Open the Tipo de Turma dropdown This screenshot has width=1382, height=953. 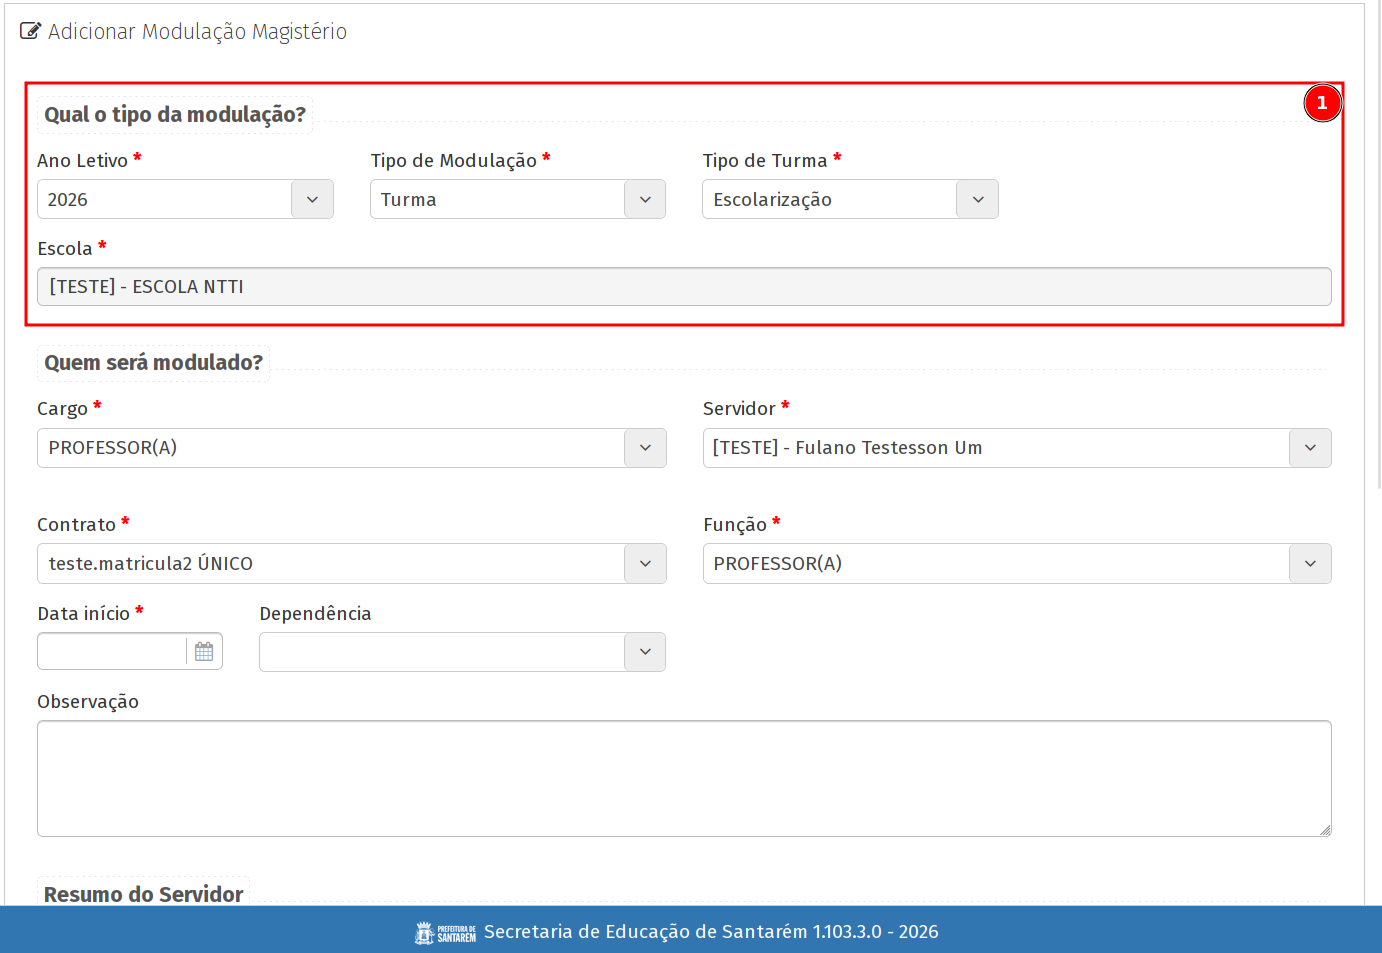[x=977, y=199]
